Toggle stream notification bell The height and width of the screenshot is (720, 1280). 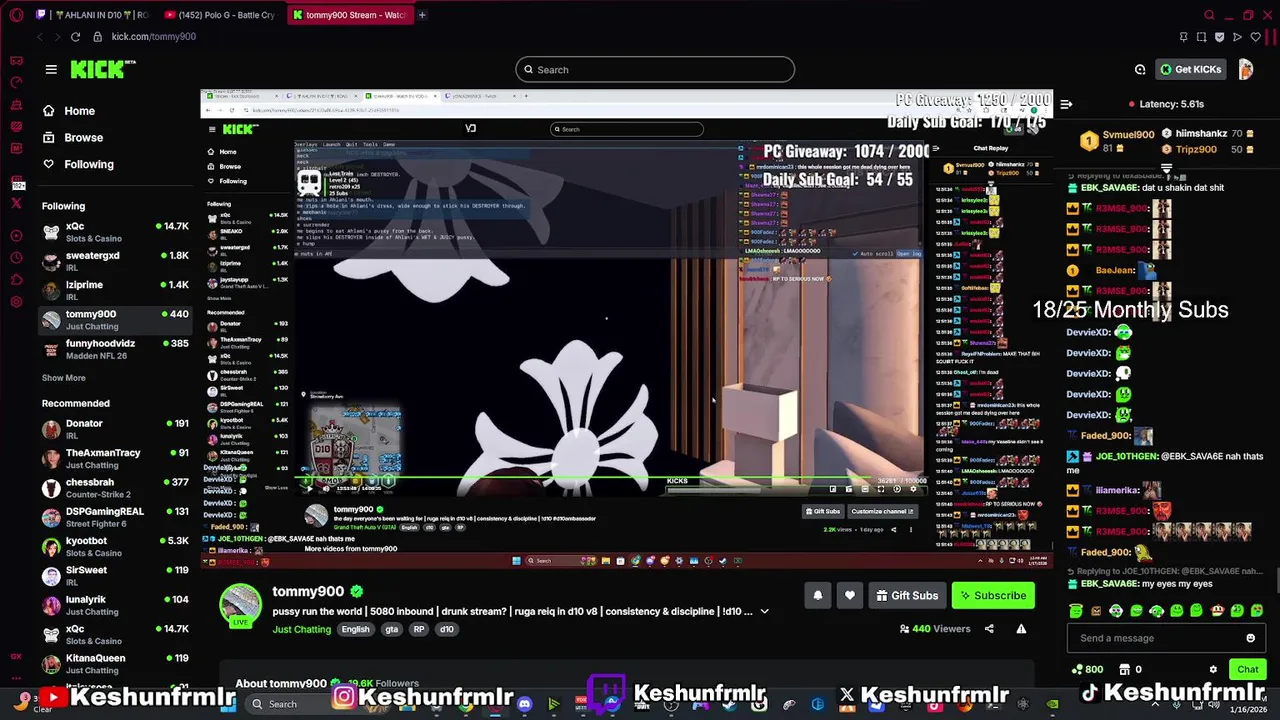pos(817,595)
